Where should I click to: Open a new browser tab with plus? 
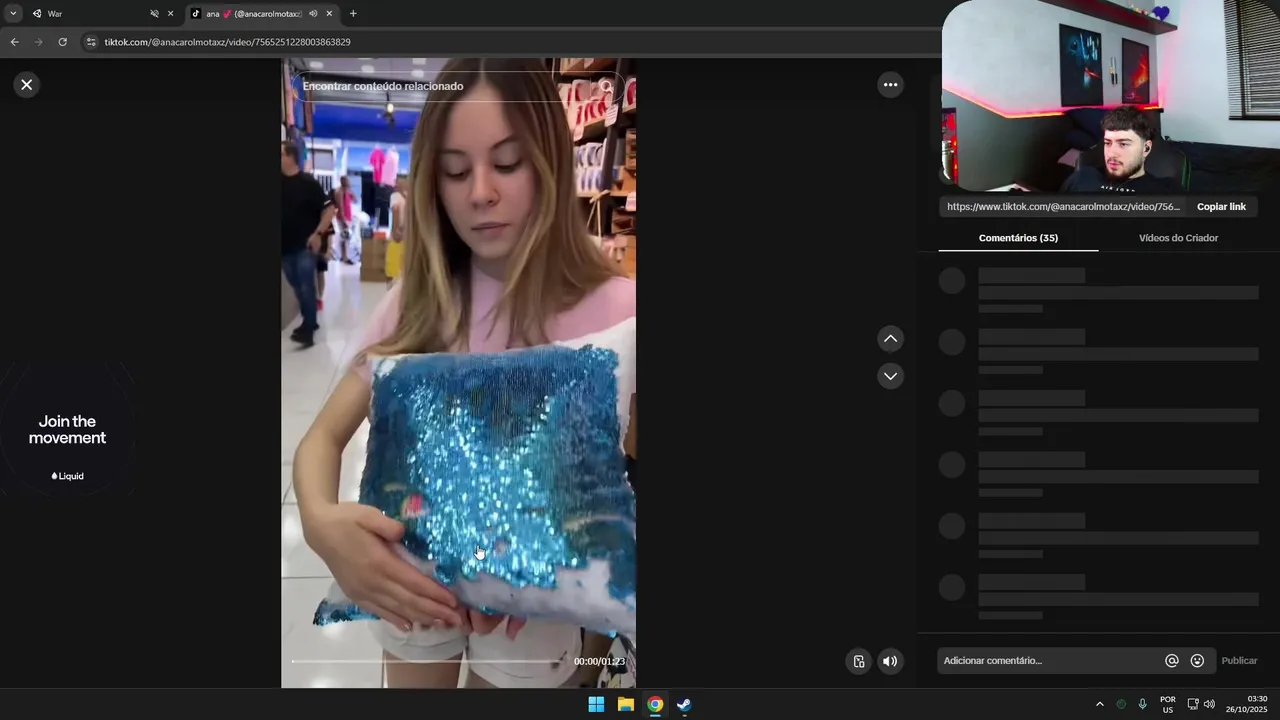(353, 14)
